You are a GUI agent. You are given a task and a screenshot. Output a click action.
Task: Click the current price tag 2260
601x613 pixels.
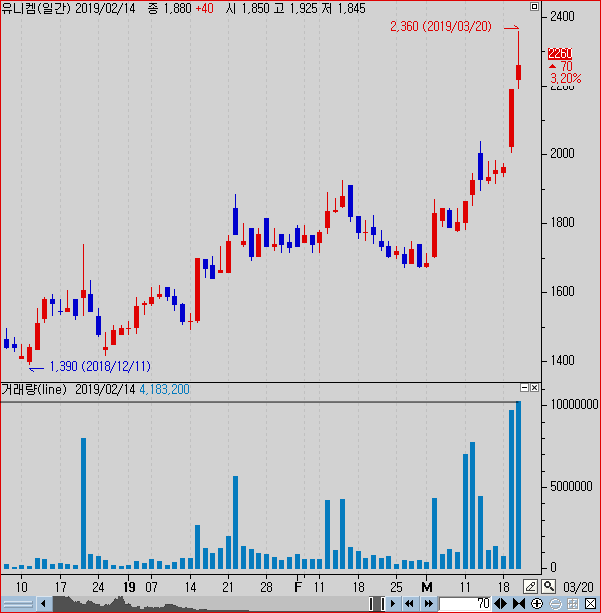[559, 54]
